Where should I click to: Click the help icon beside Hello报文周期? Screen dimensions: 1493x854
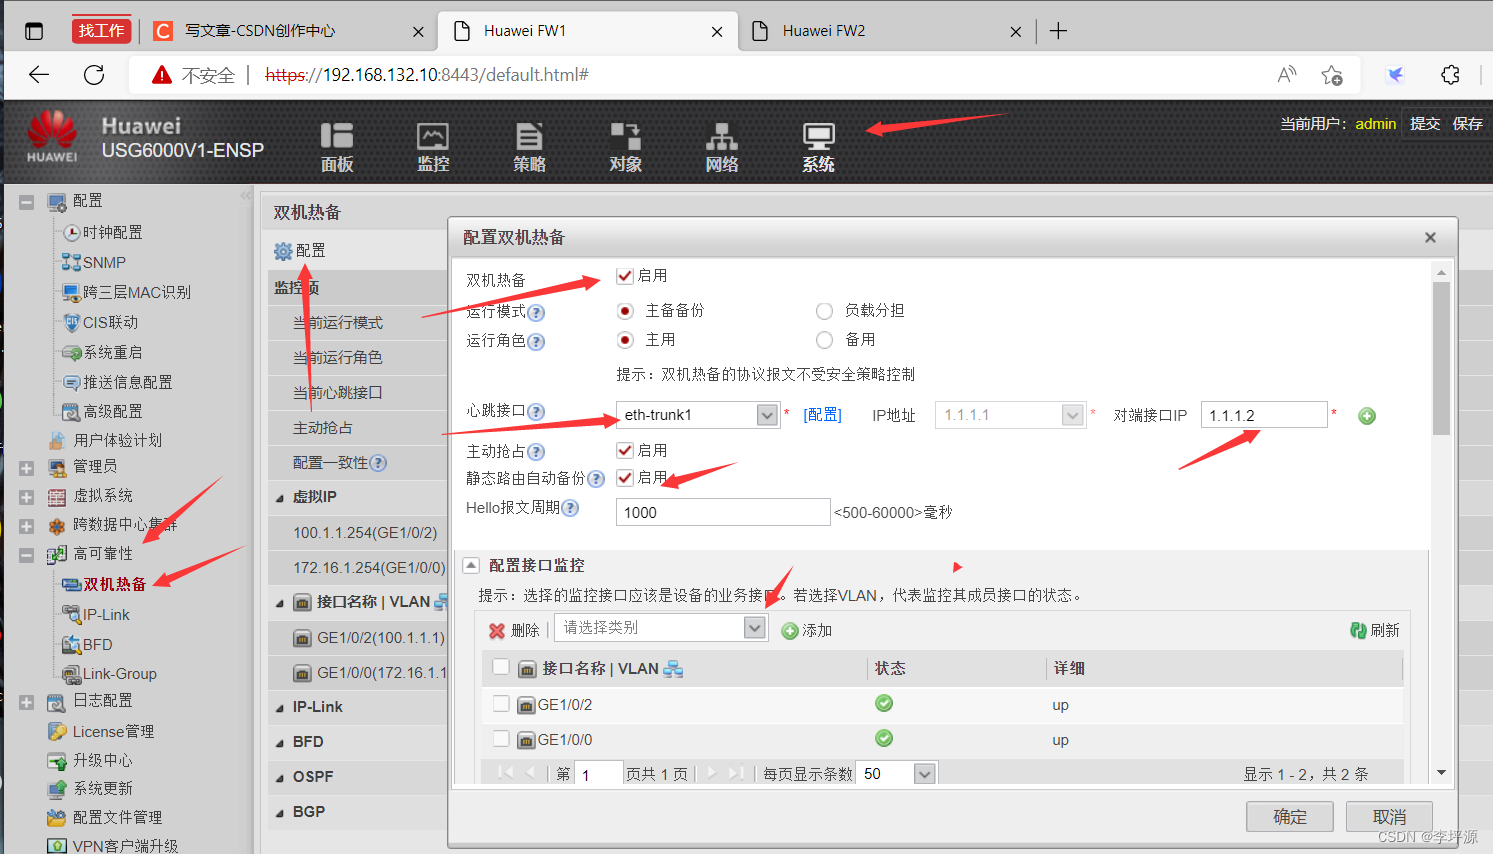coord(570,508)
